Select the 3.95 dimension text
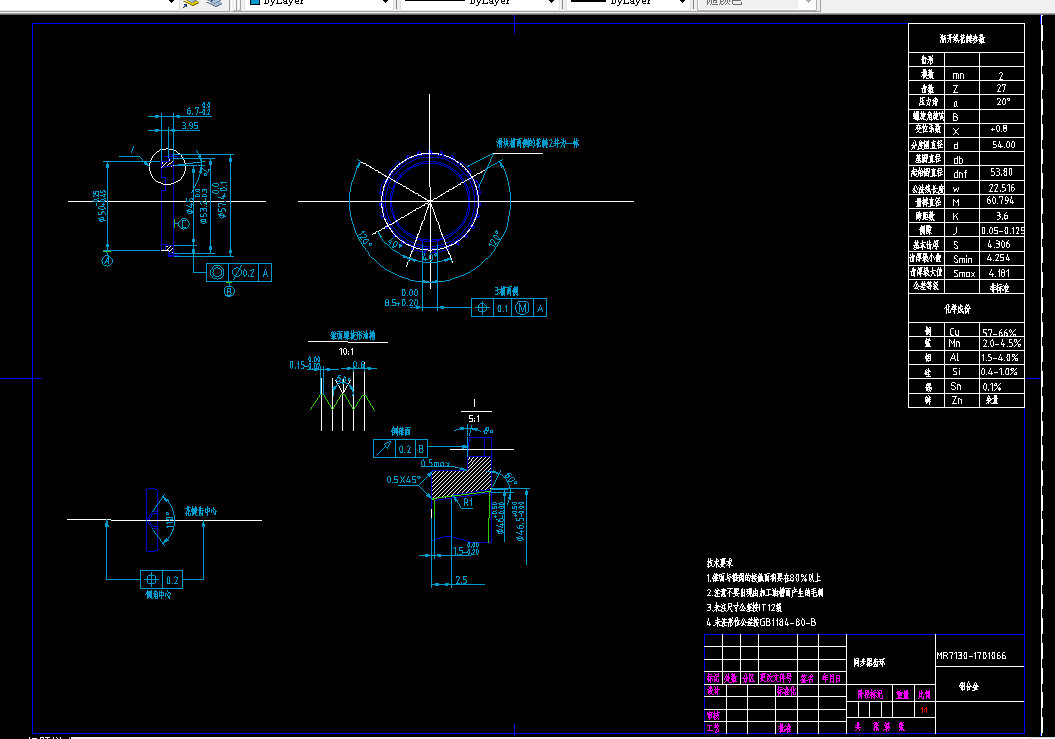 [190, 125]
